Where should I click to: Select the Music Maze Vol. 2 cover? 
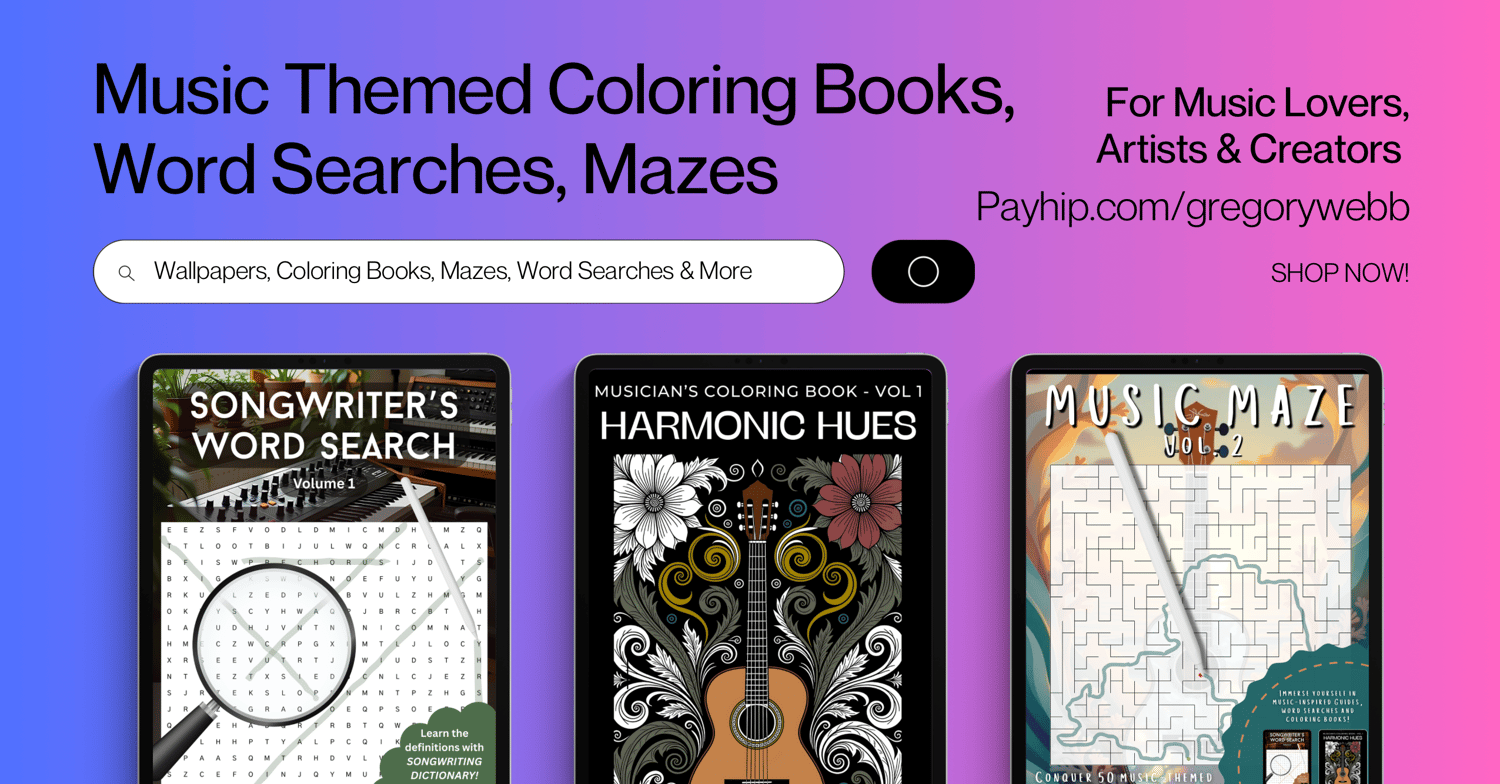(1196, 577)
